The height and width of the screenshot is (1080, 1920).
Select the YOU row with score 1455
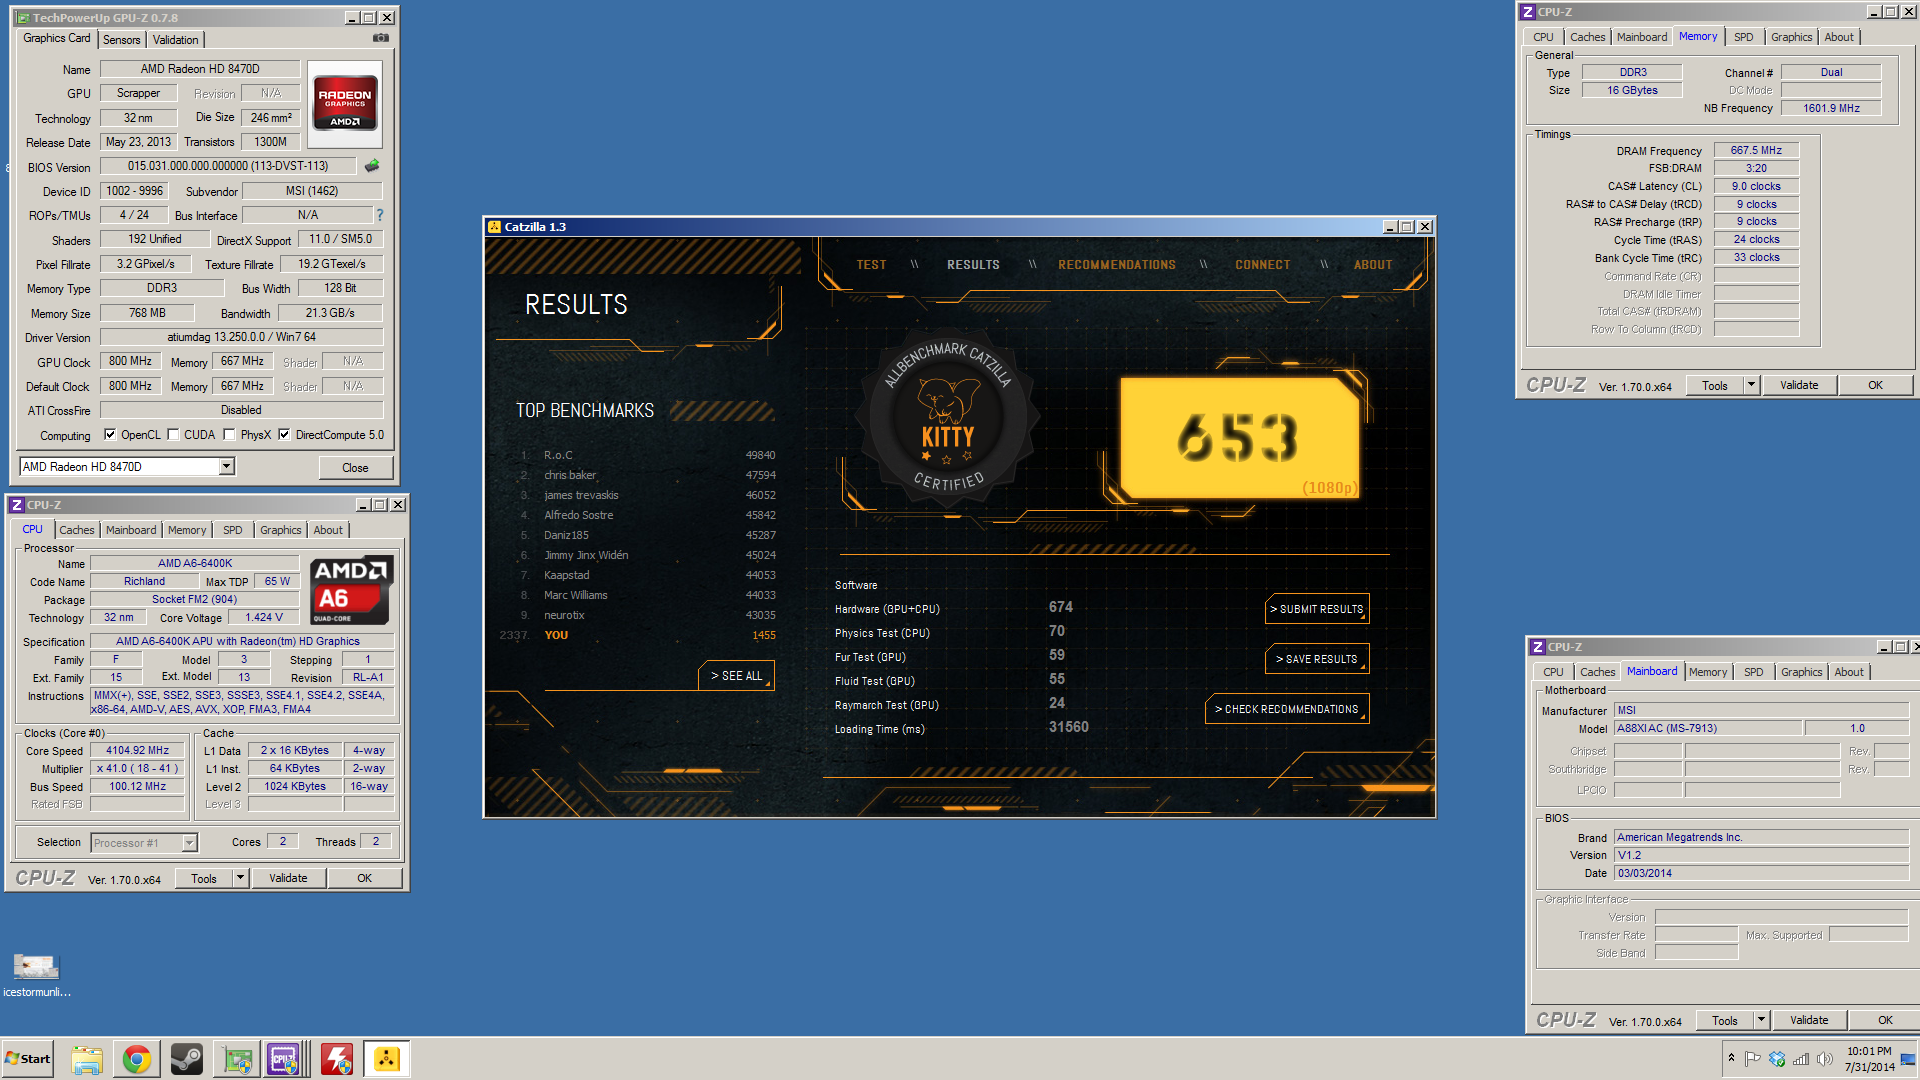[638, 635]
